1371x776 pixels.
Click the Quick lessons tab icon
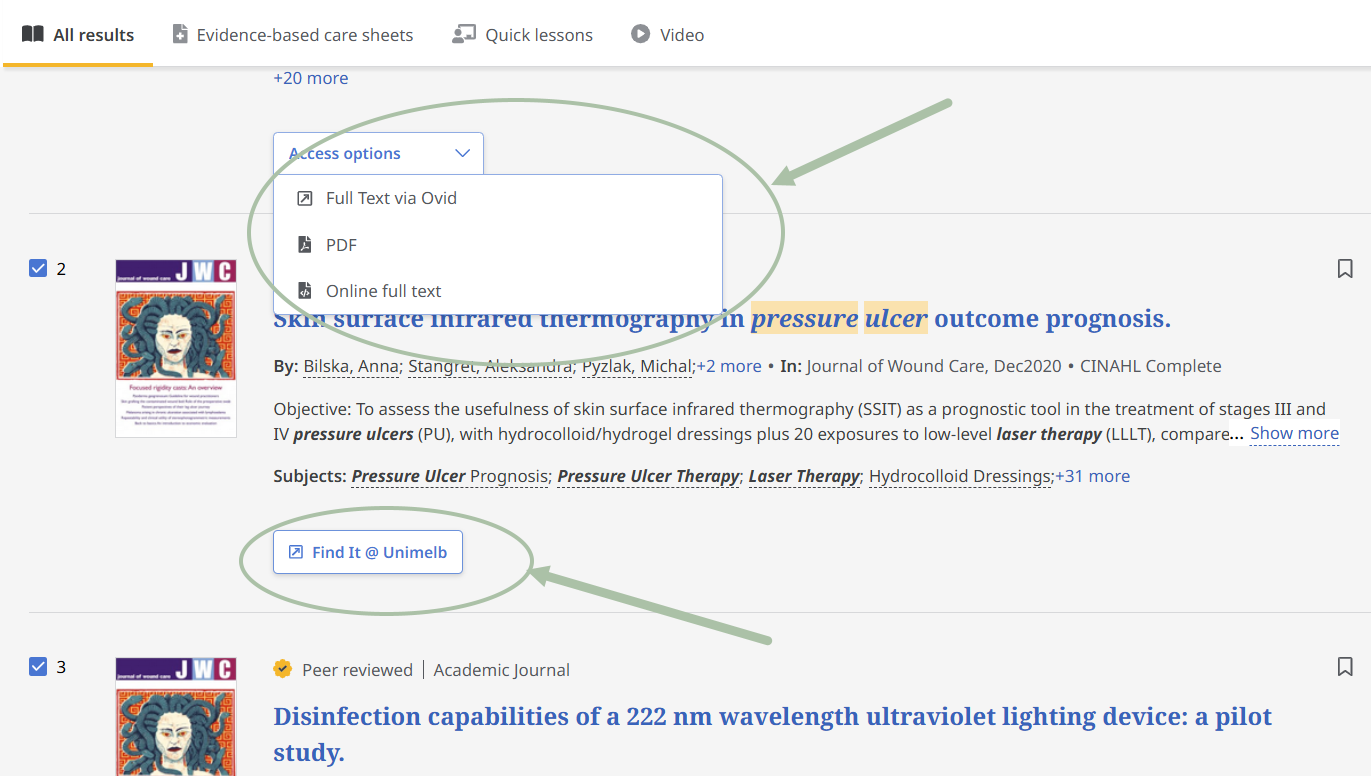(x=463, y=34)
